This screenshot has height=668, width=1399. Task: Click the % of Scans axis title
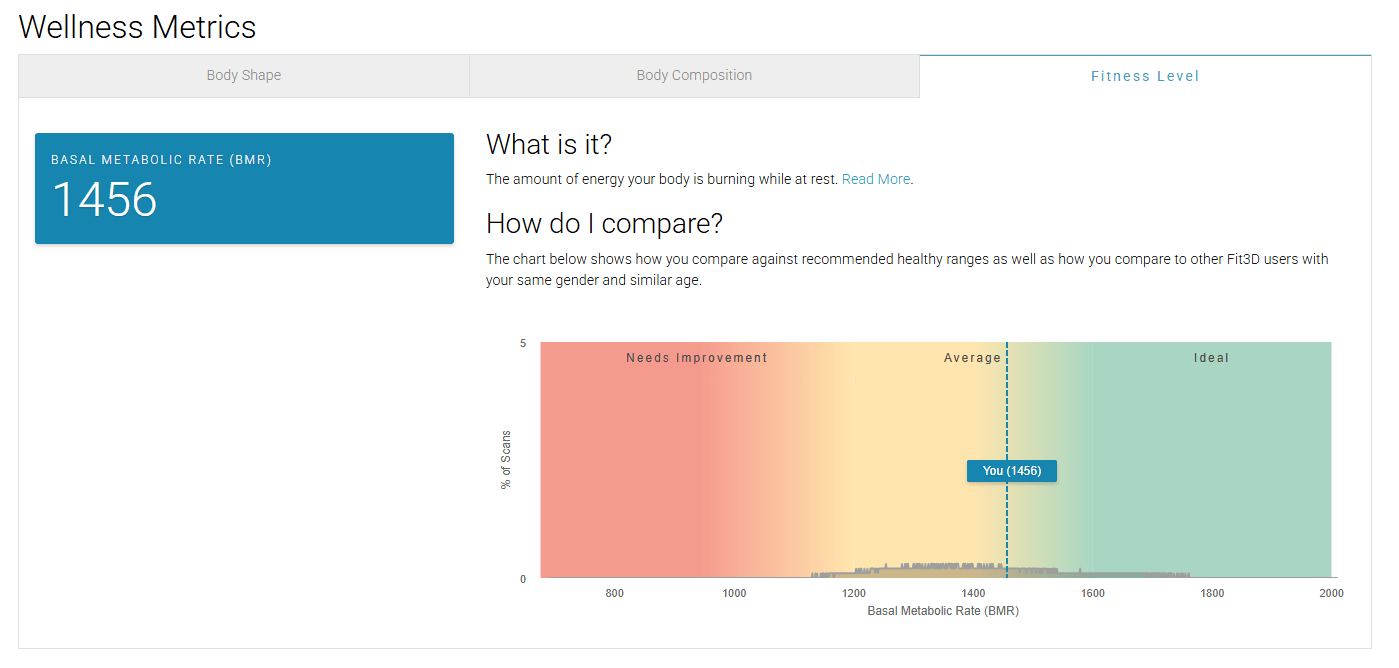(x=506, y=460)
